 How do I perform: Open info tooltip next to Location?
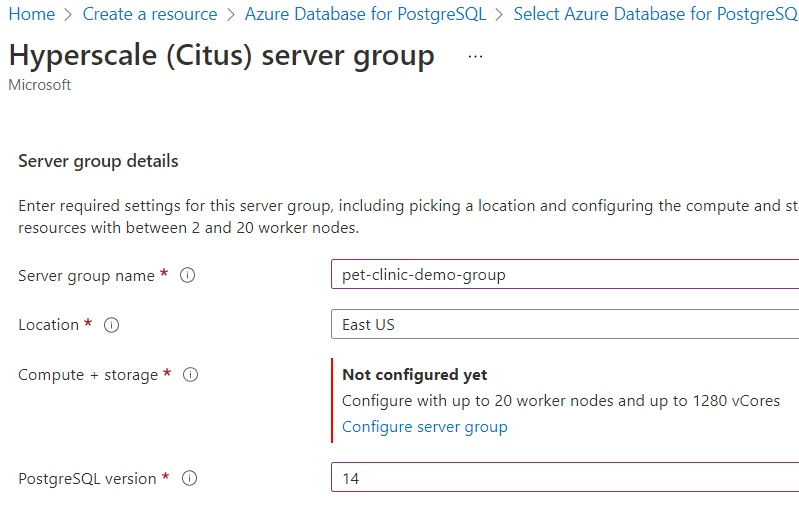tap(112, 325)
